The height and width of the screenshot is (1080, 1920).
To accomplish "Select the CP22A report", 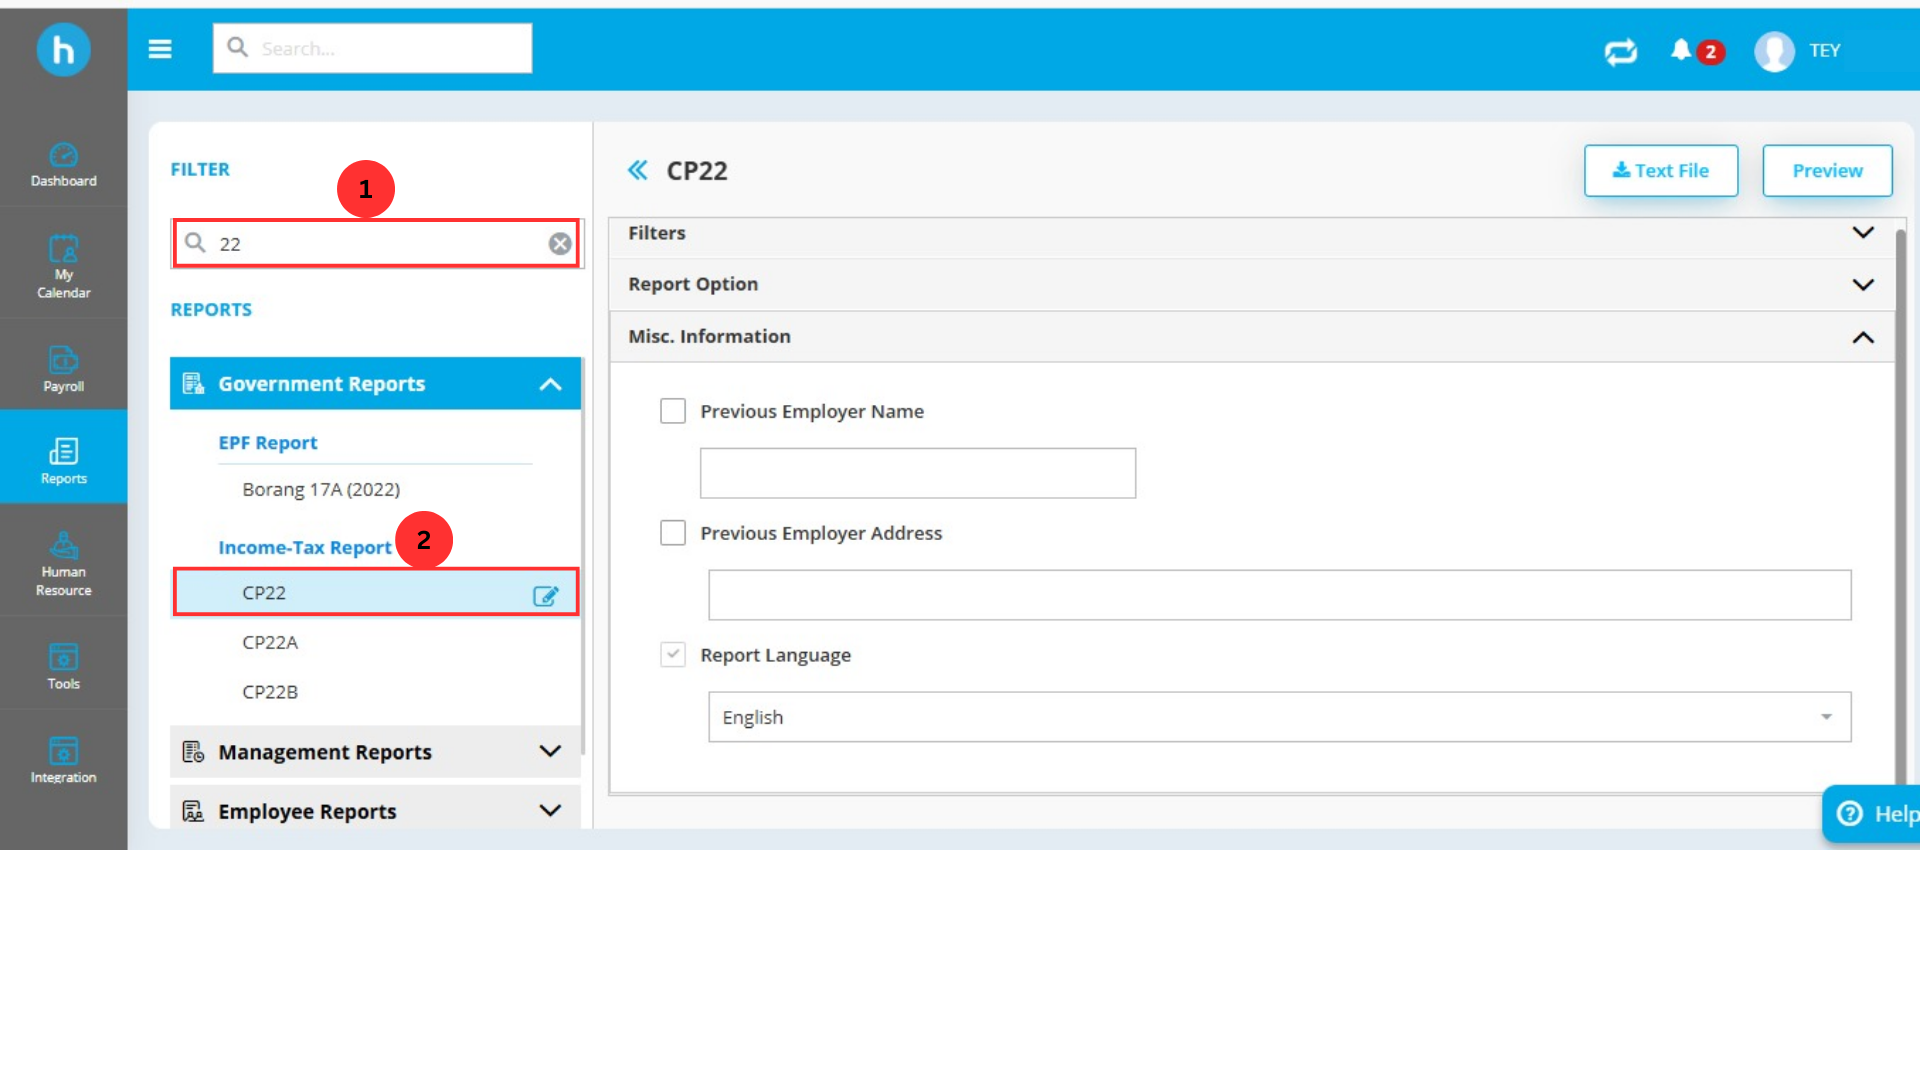I will (270, 642).
